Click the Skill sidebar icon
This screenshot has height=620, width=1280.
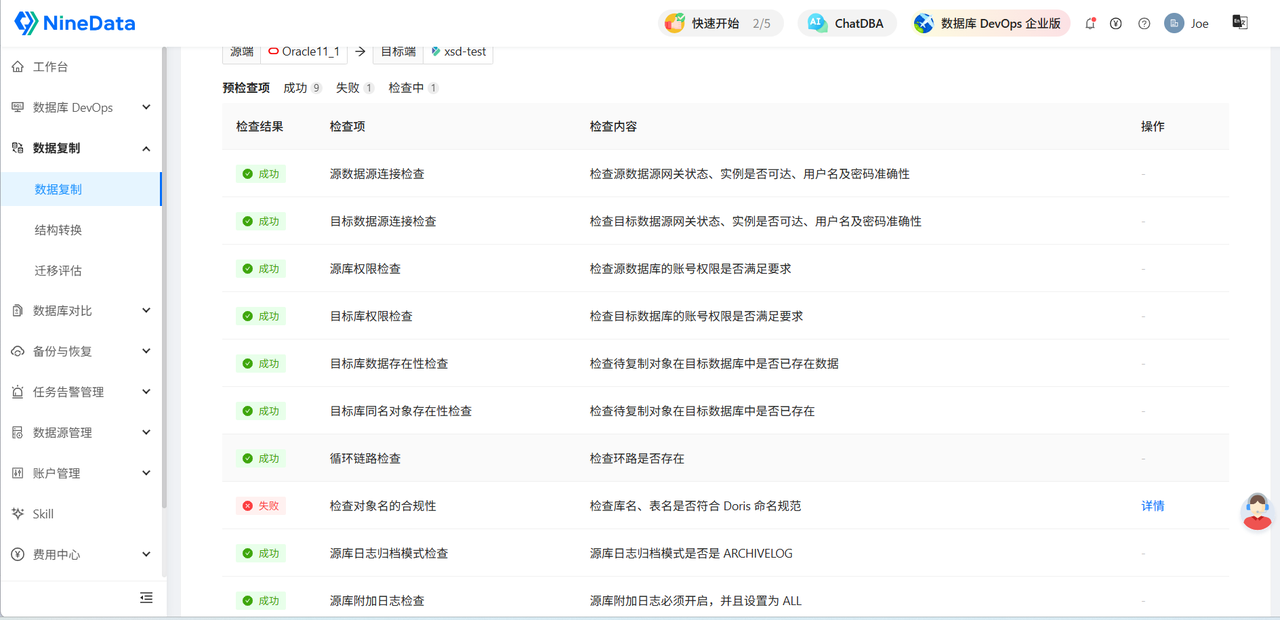pyautogui.click(x=17, y=514)
